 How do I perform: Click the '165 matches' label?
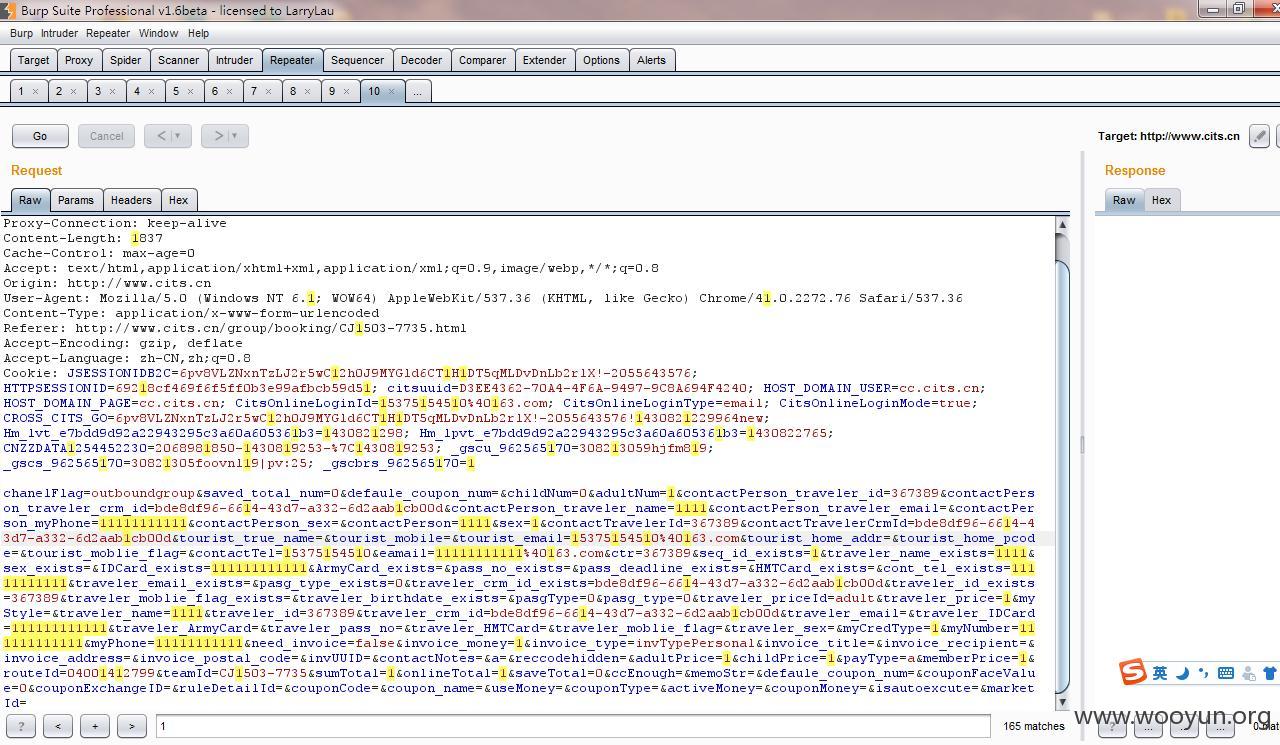[x=1034, y=726]
